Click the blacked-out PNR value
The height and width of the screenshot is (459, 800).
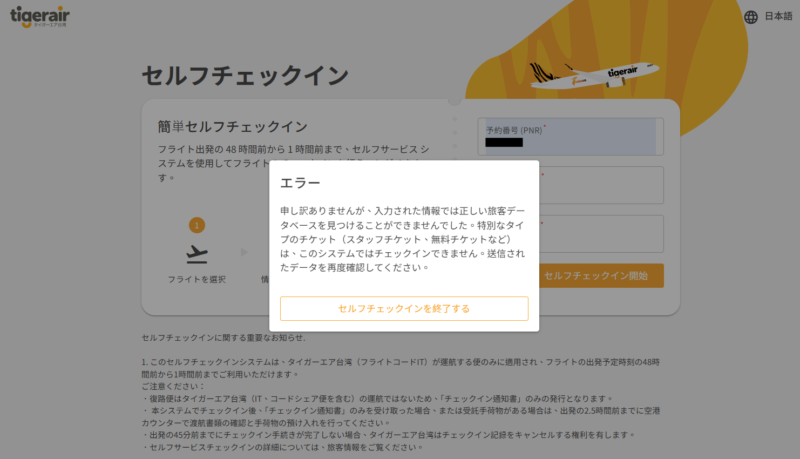tap(503, 143)
